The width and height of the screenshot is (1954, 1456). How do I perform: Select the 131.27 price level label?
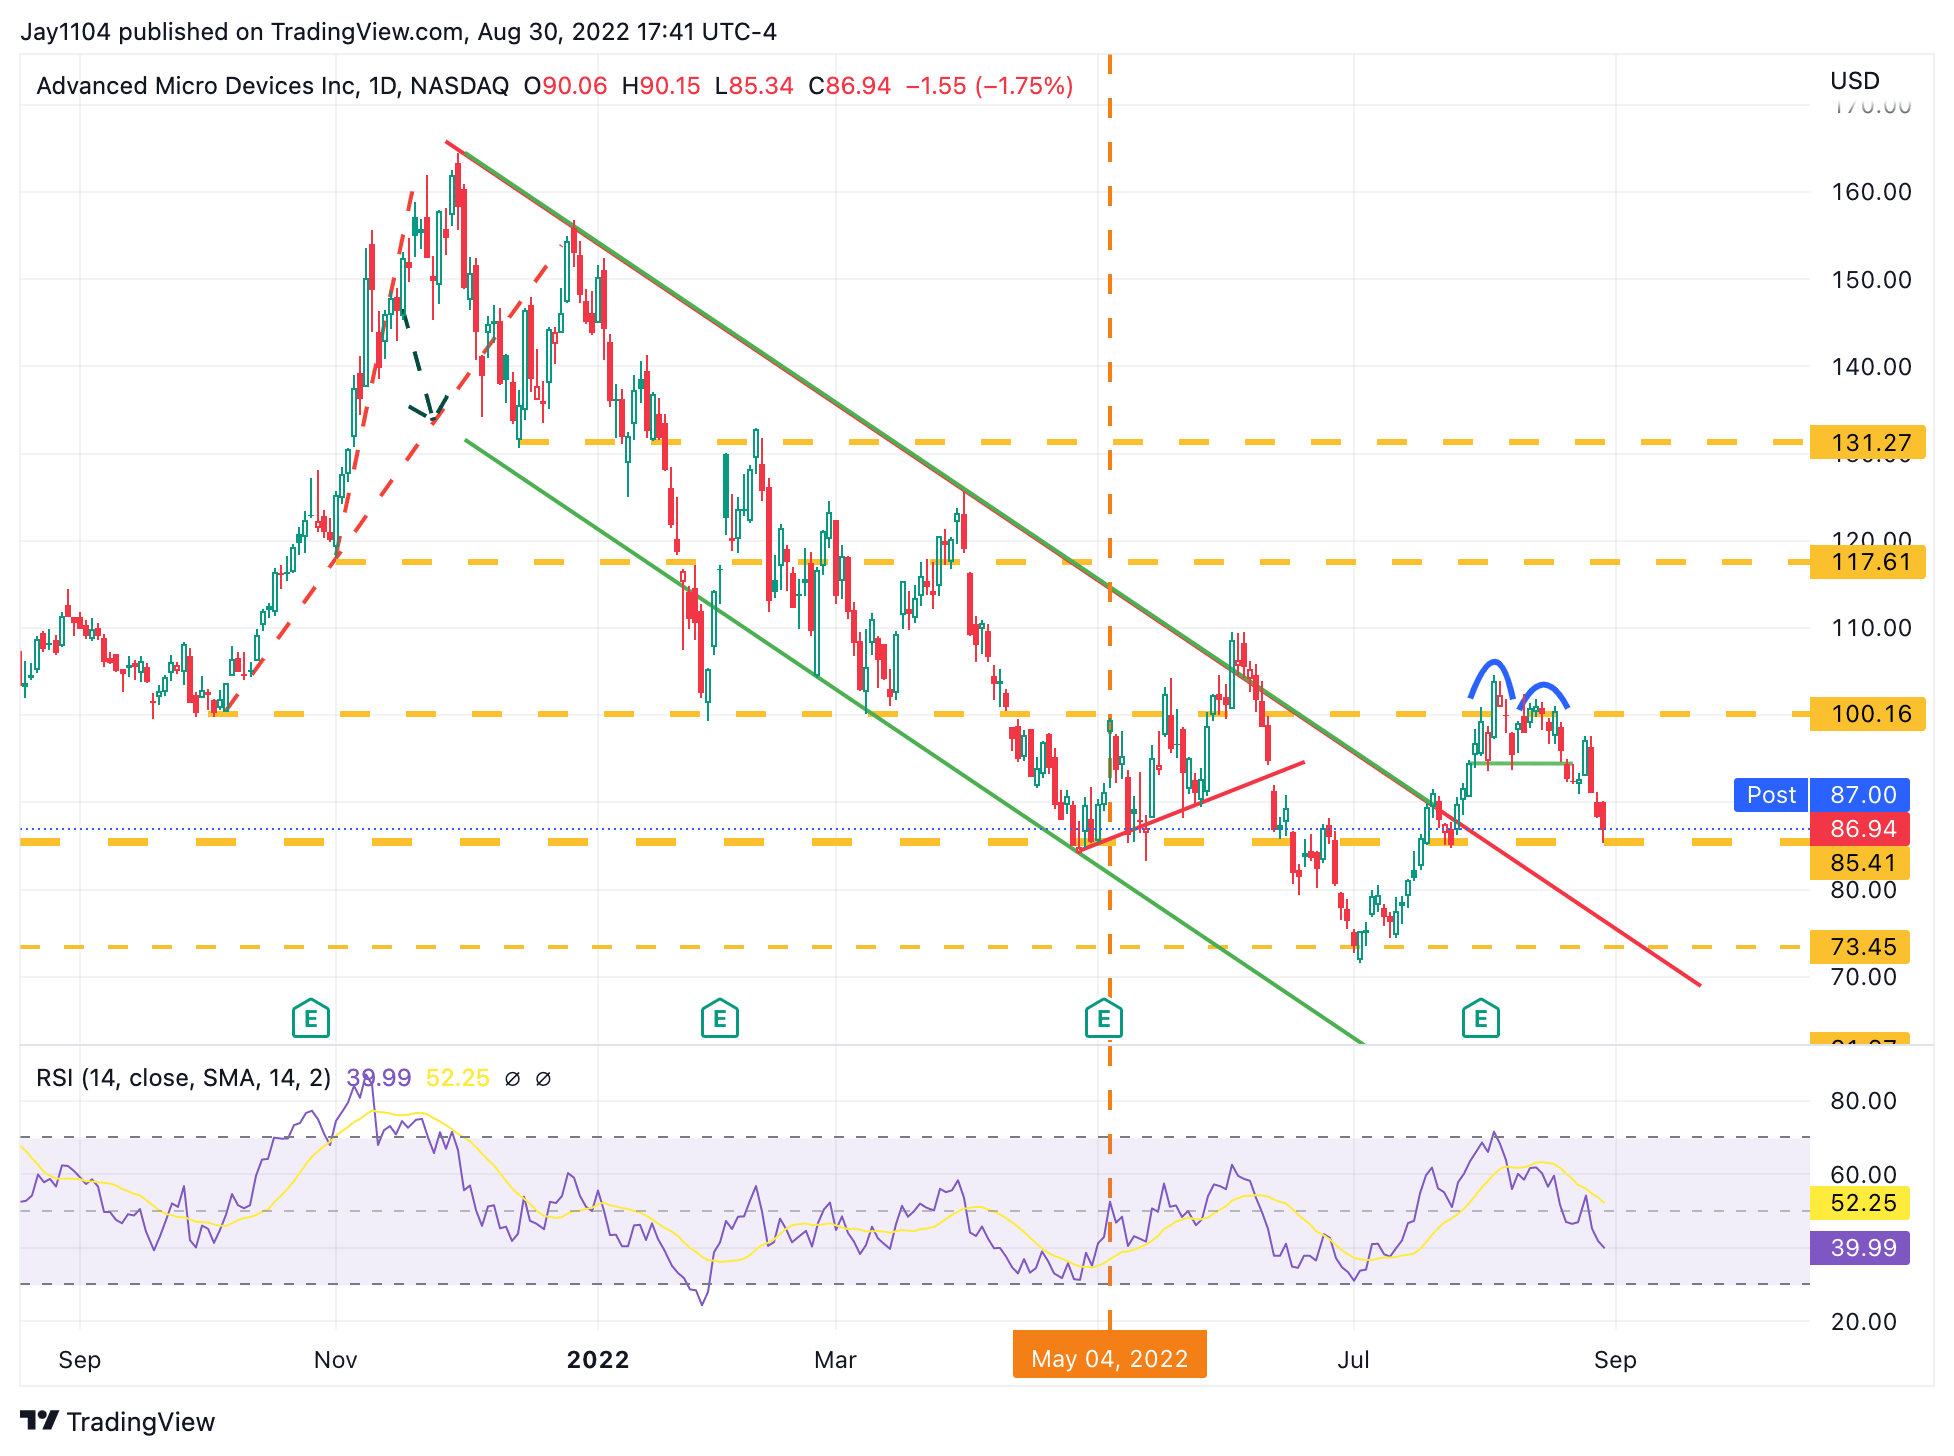[1868, 442]
